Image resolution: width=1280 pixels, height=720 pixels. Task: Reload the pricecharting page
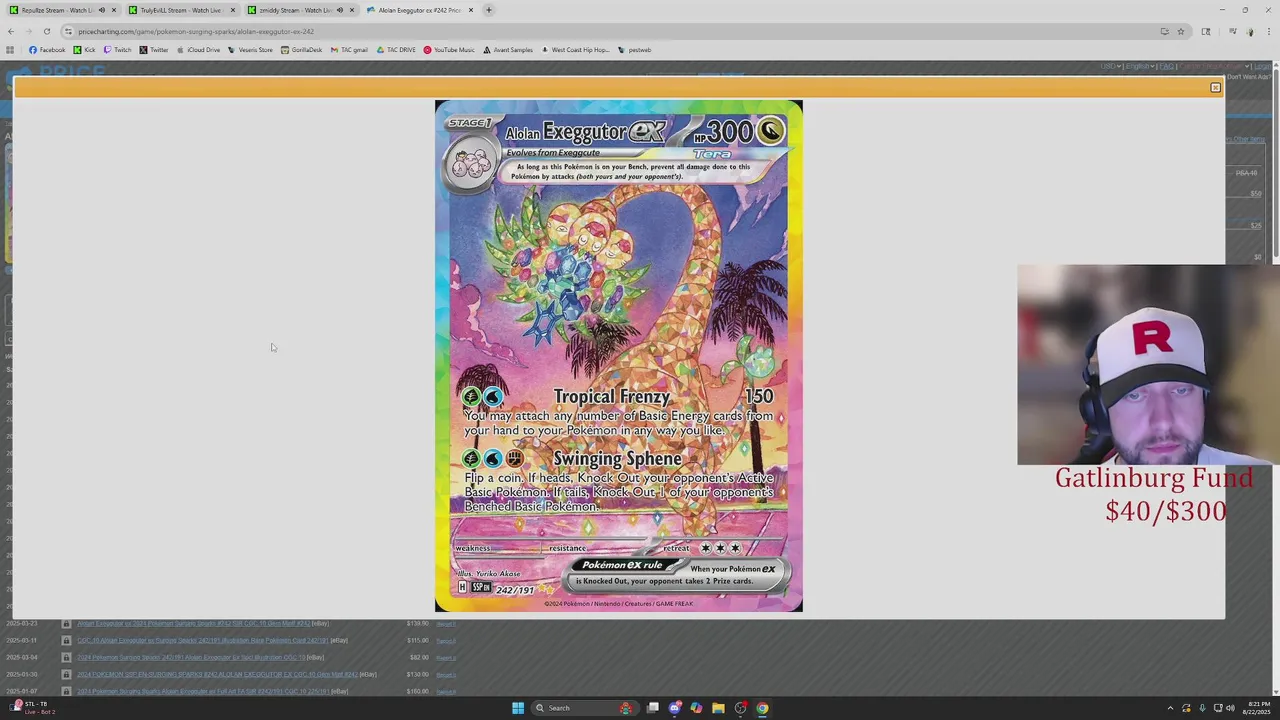tap(46, 31)
